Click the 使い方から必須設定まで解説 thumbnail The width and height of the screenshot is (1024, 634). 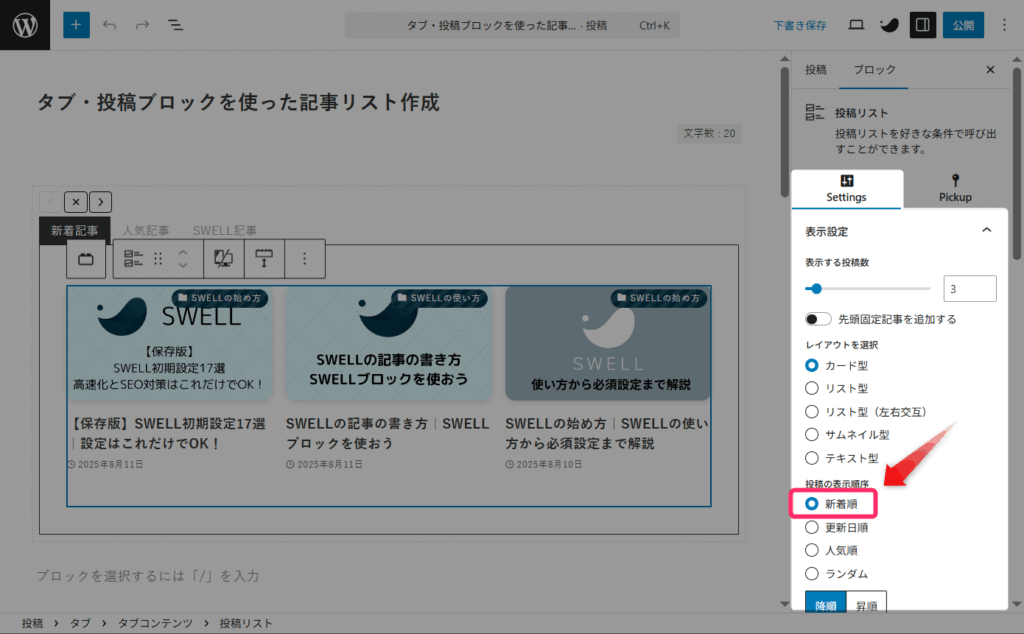[608, 343]
